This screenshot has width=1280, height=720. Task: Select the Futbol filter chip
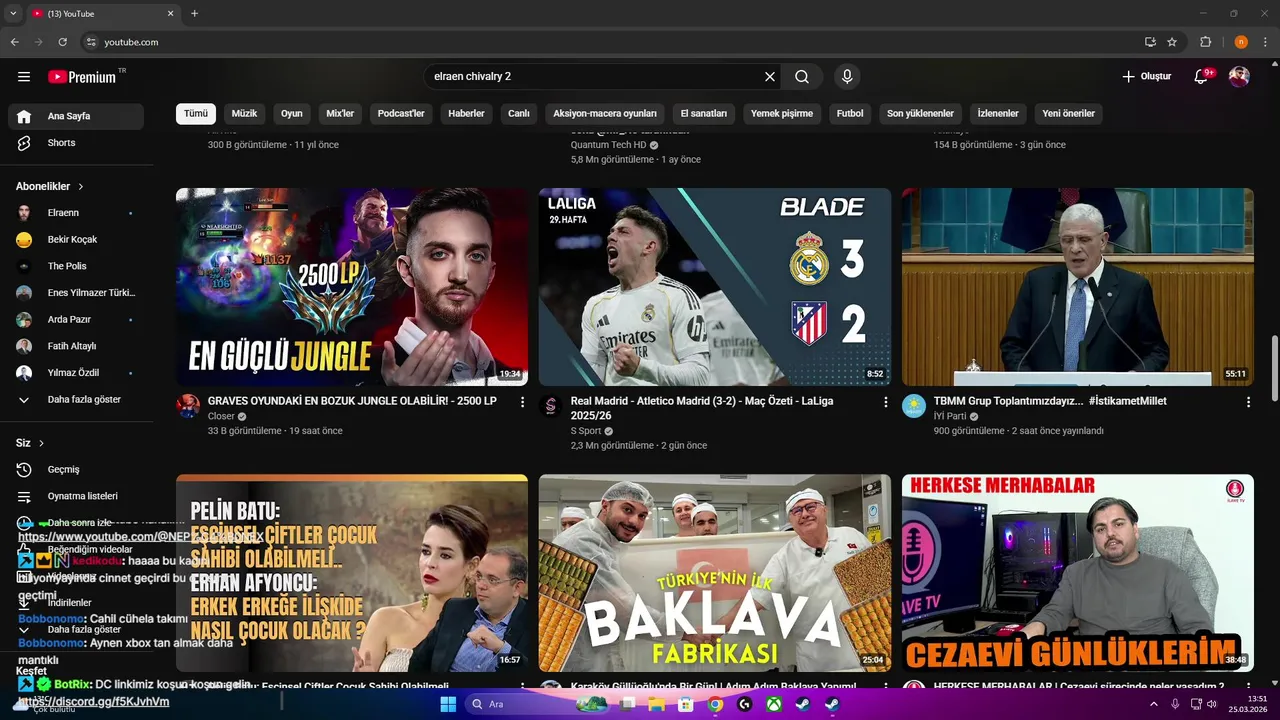point(850,113)
